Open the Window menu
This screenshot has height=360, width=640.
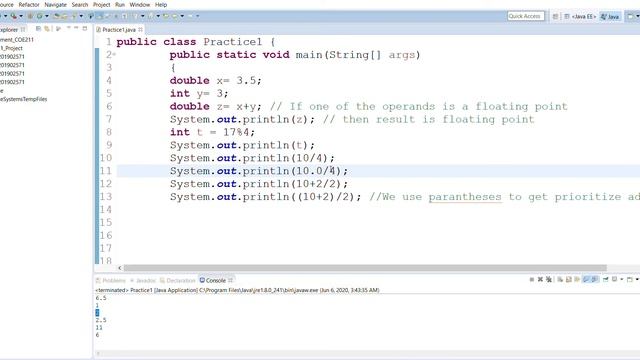point(140,4)
